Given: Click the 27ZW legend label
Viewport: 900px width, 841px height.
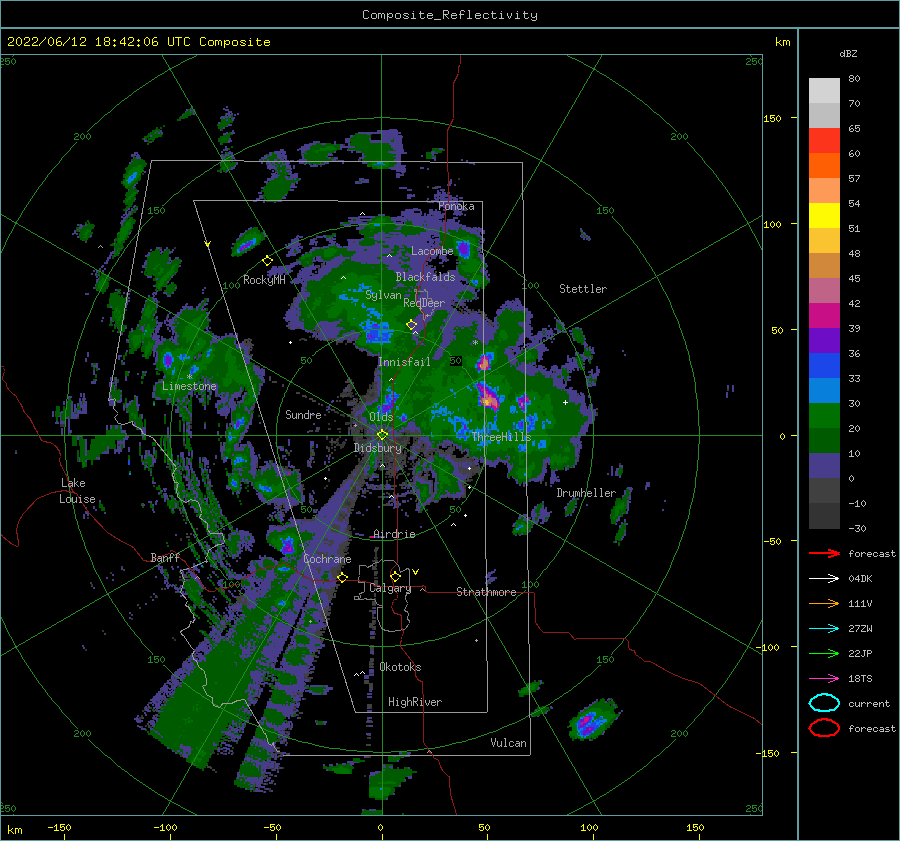Looking at the screenshot, I should pos(860,629).
